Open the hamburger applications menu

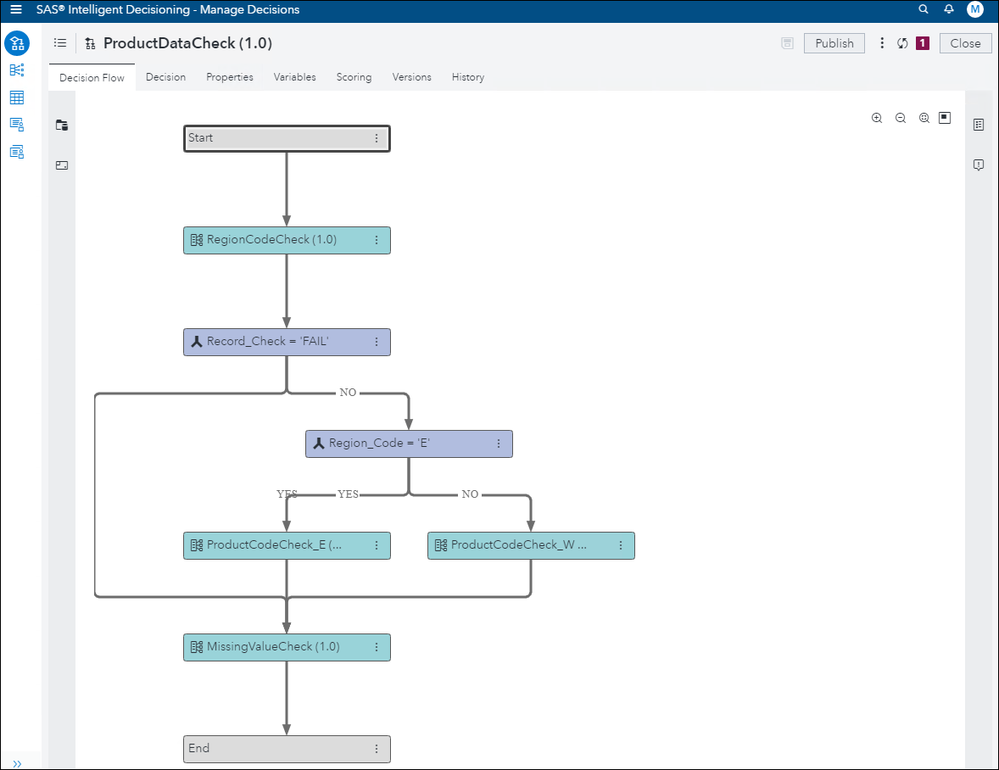click(x=16, y=10)
